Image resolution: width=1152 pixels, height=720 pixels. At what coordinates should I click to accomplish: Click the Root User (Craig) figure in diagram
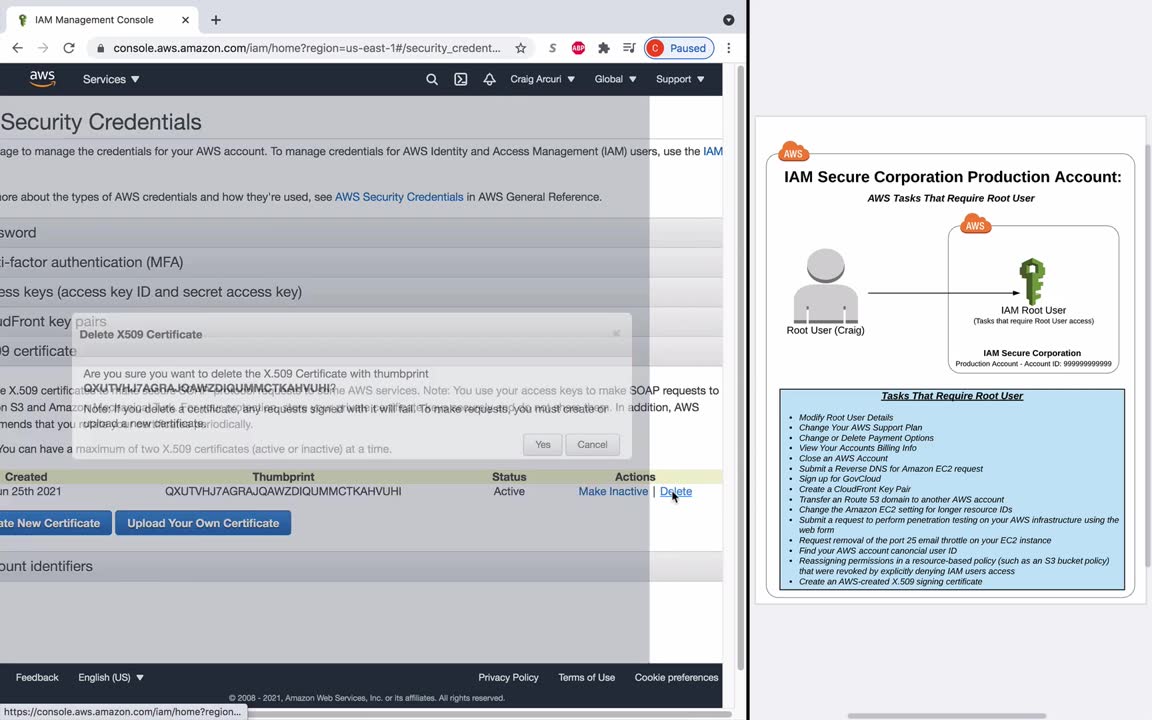click(x=825, y=286)
